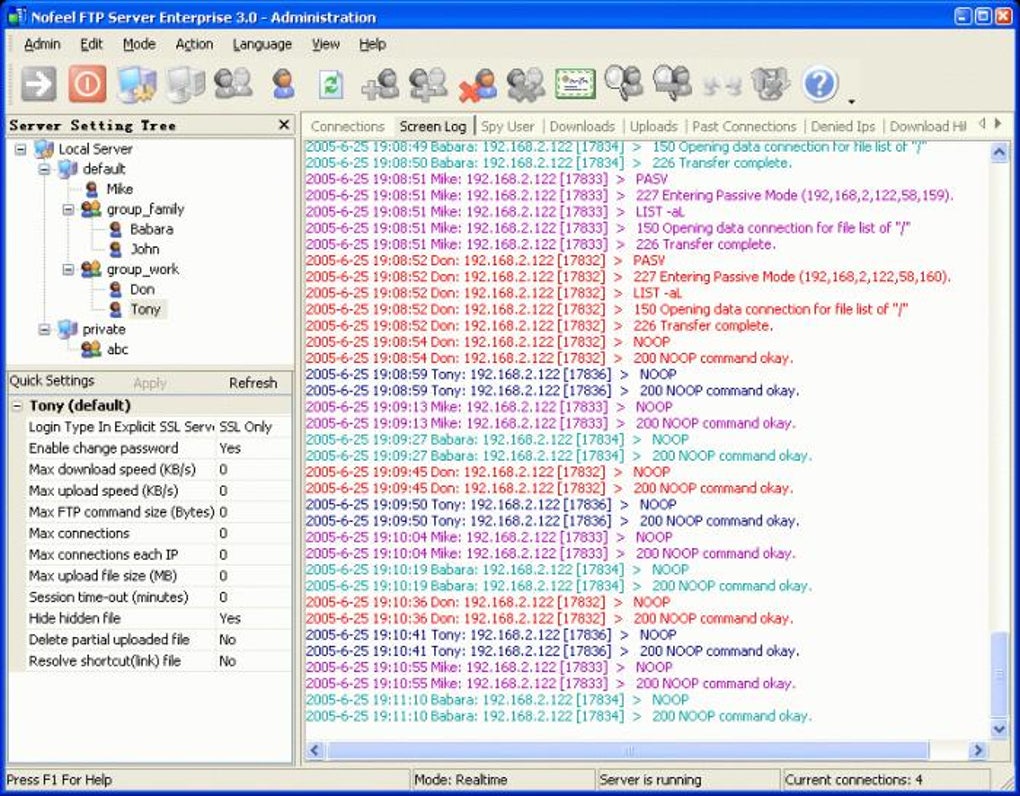1020x796 pixels.
Task: Select user Don in the tree
Action: click(x=142, y=289)
